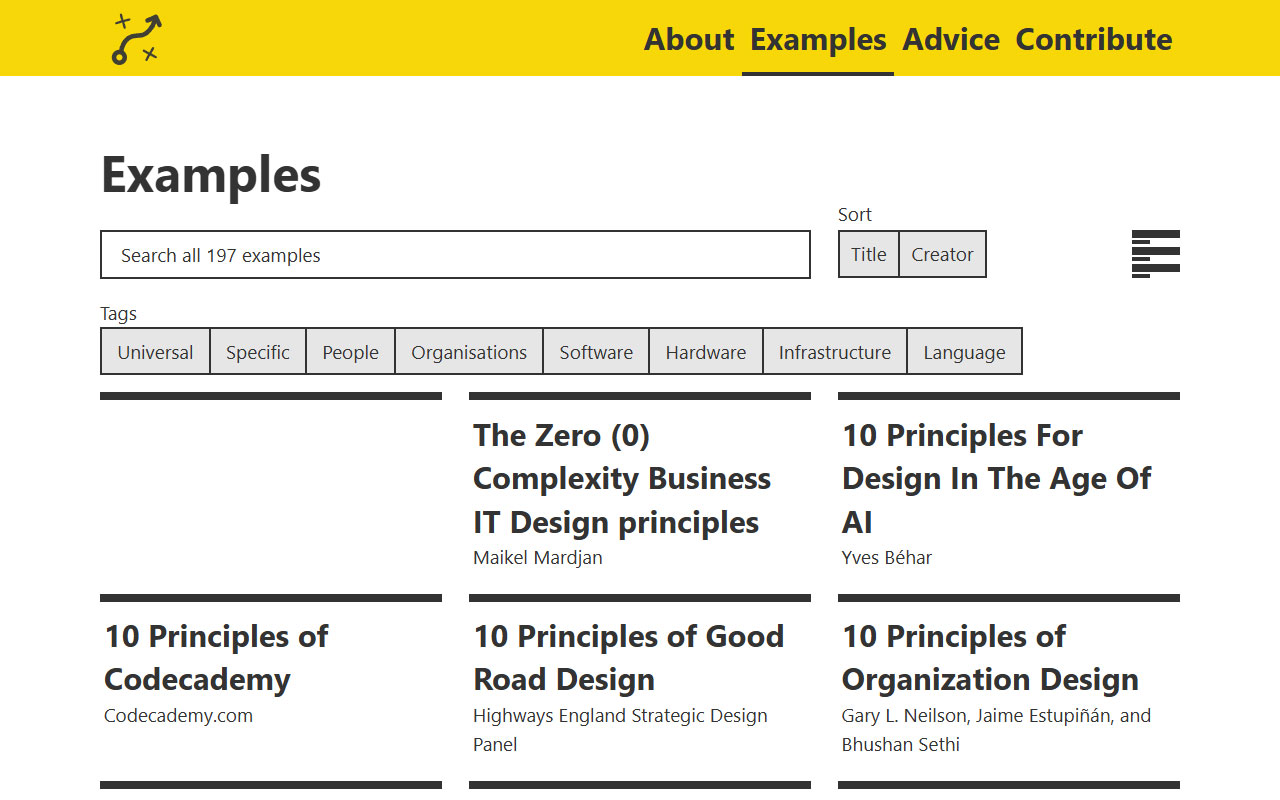Screen dimensions: 1280x800
Task: Filter by the Organisations tag
Action: pos(469,351)
